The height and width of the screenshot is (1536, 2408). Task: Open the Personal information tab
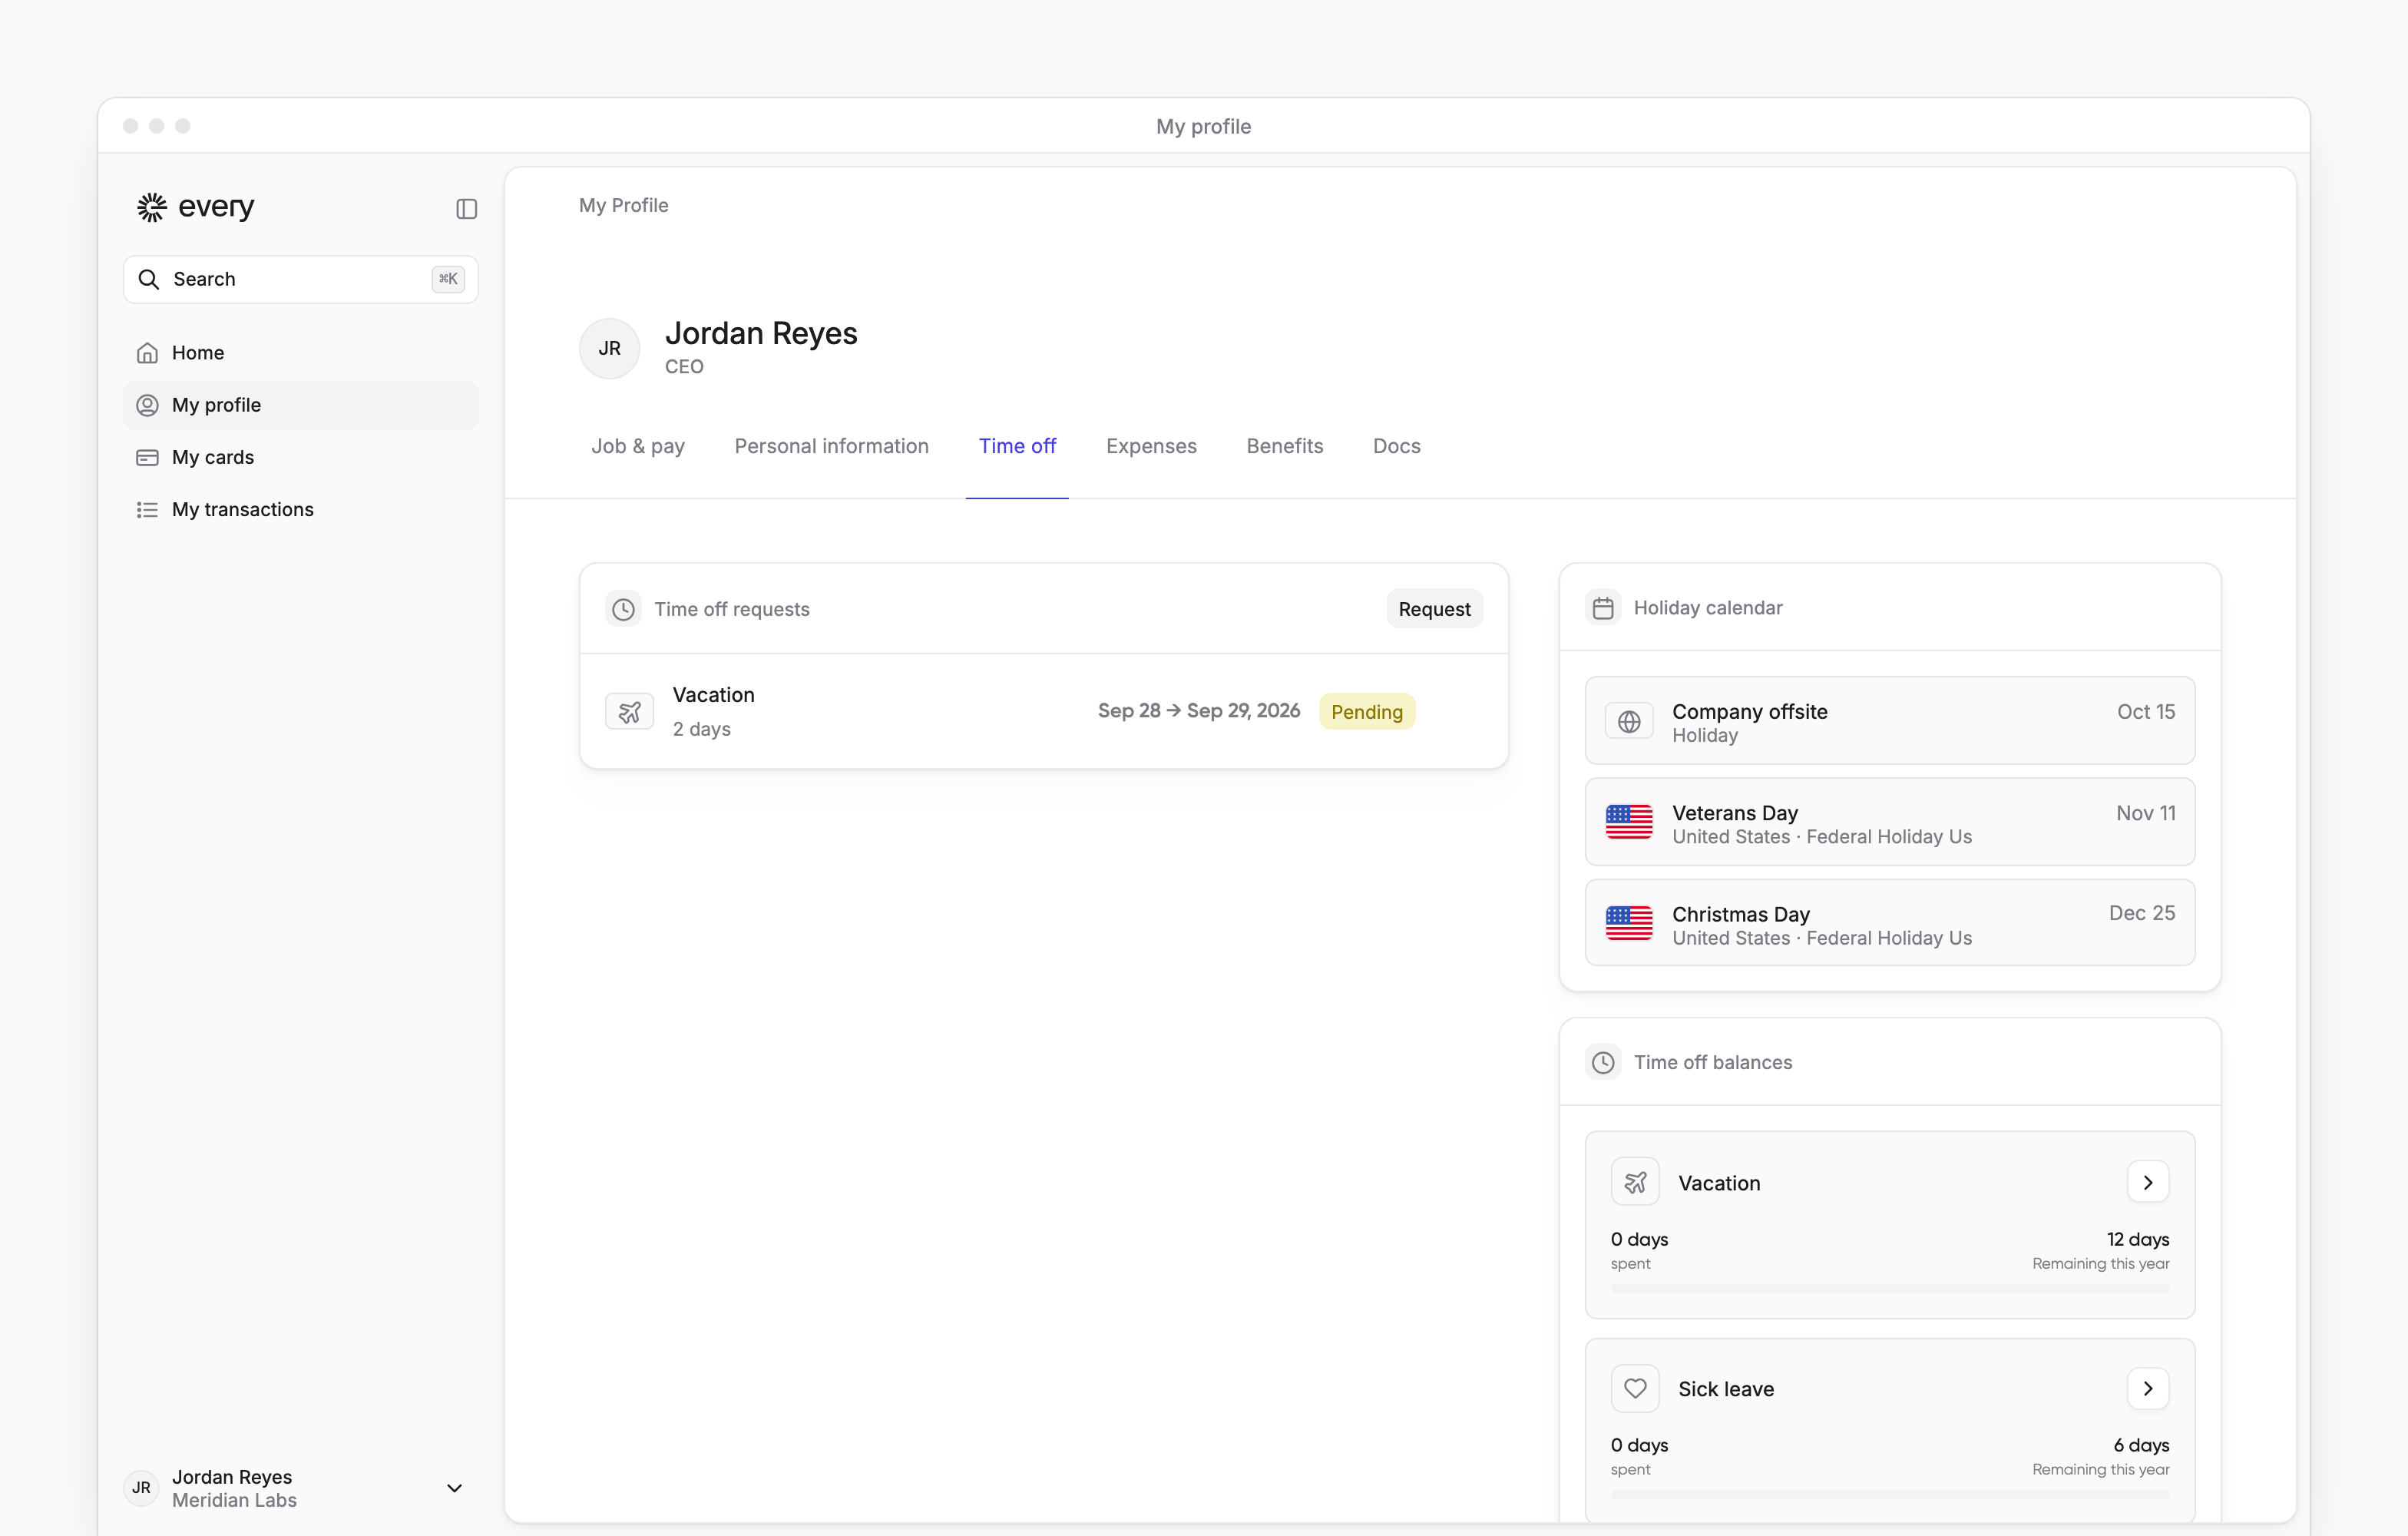tap(831, 446)
